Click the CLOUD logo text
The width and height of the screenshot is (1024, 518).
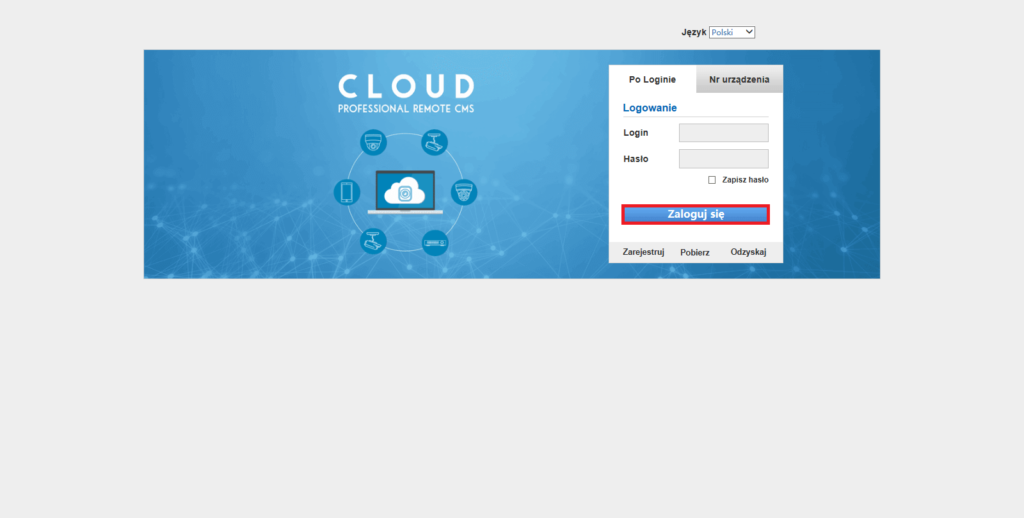tap(406, 86)
